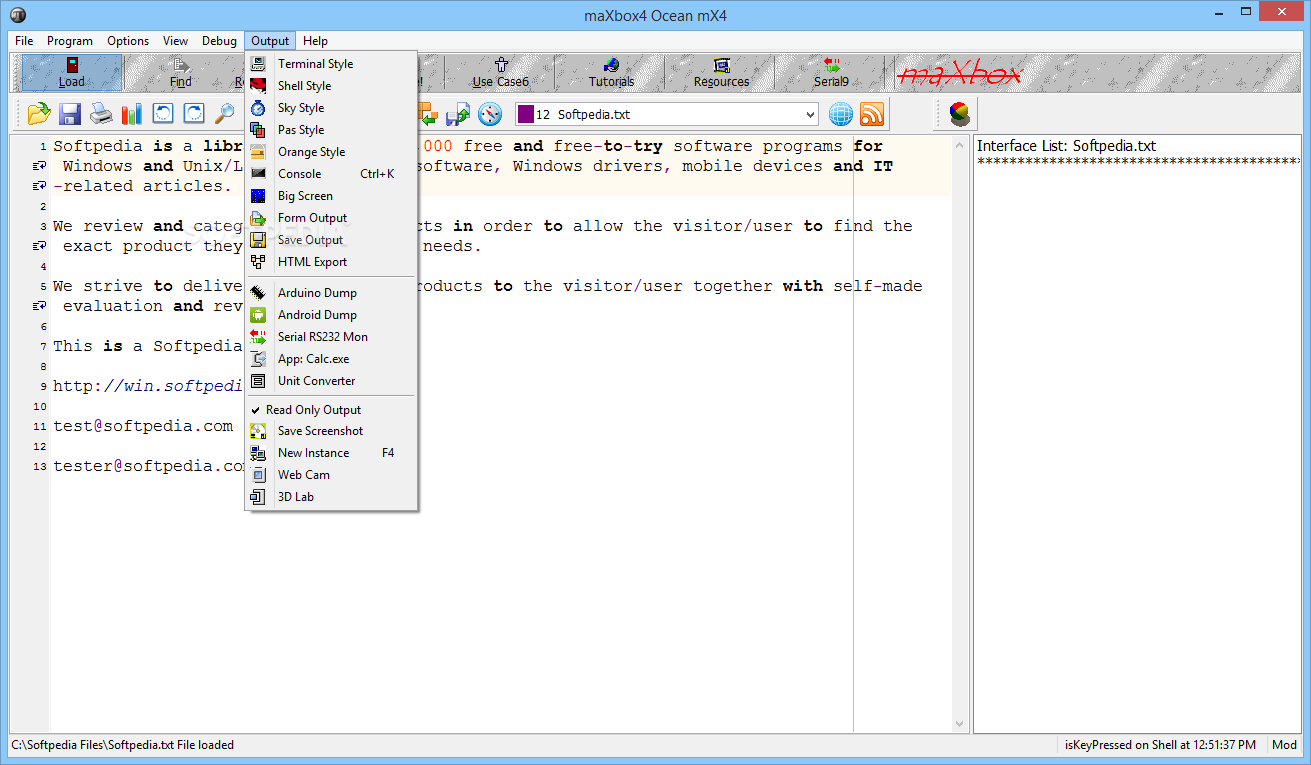The height and width of the screenshot is (765, 1311).
Task: Expand the Softpedia.txt file dropdown
Action: 808,114
